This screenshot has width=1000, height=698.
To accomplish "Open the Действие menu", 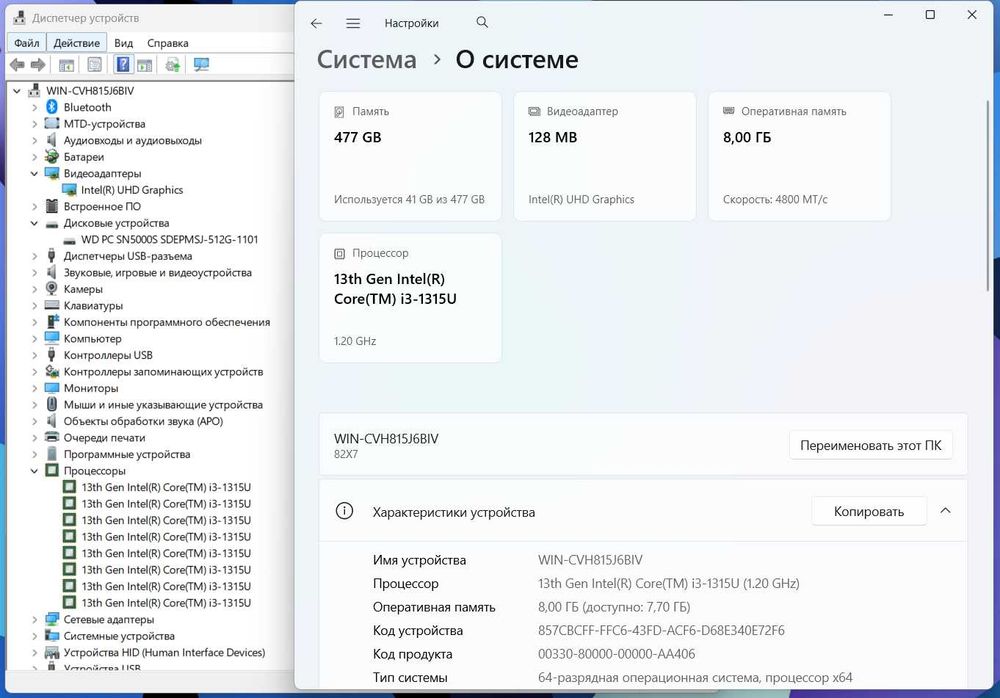I will (x=77, y=43).
